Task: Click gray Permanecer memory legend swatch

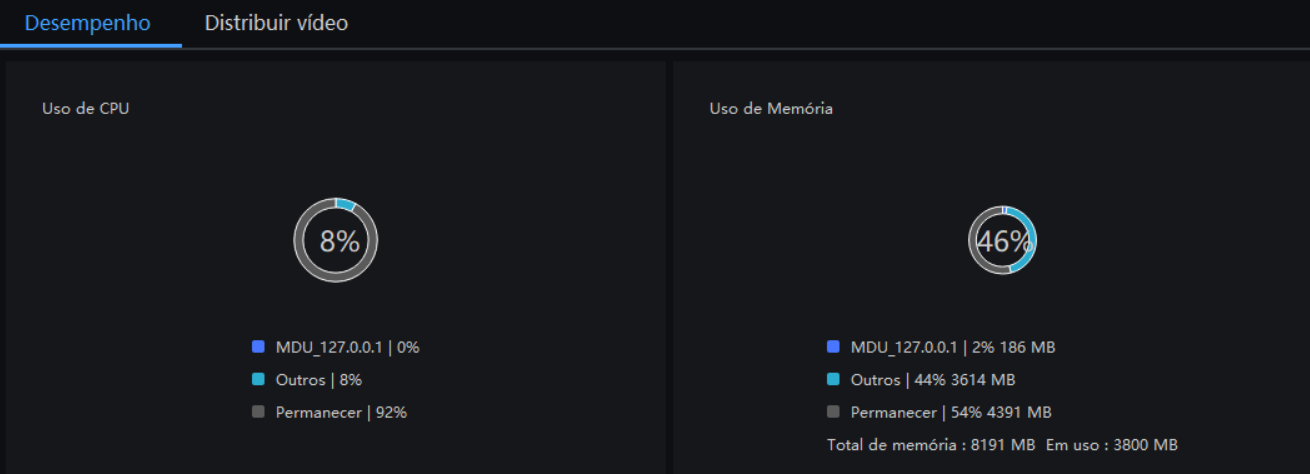Action: (x=833, y=412)
